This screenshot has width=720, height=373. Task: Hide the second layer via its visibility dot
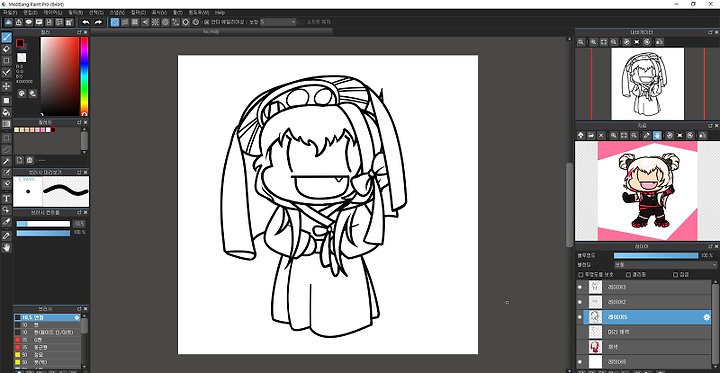[579, 302]
